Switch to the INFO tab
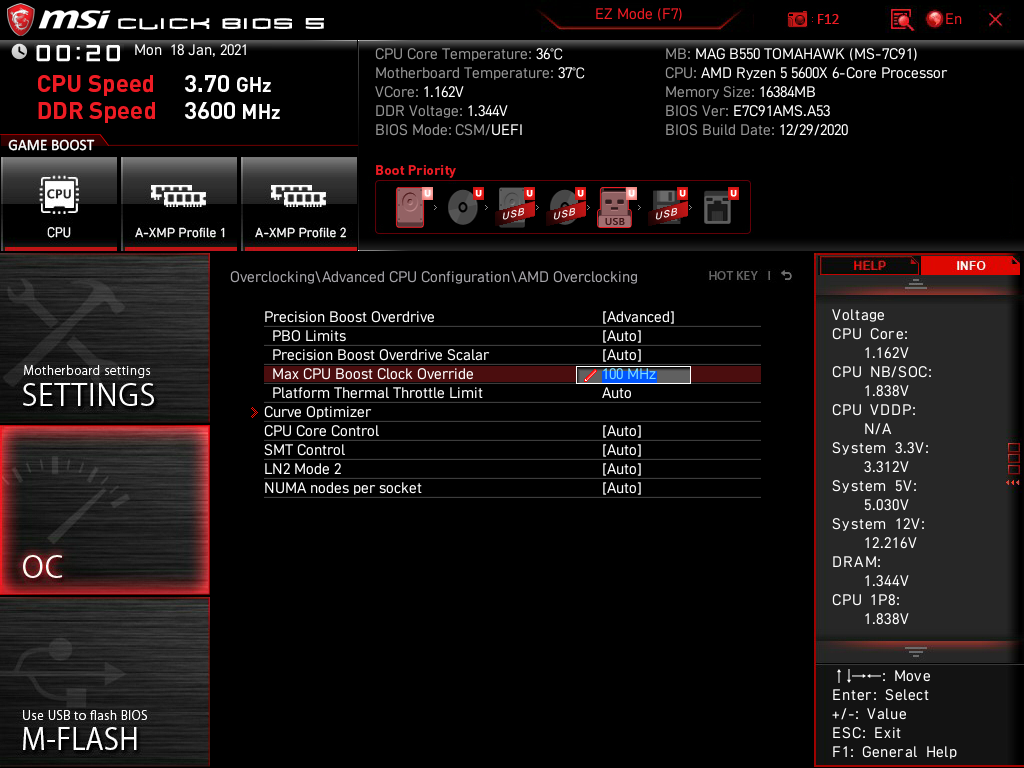Image resolution: width=1024 pixels, height=768 pixels. (x=970, y=265)
